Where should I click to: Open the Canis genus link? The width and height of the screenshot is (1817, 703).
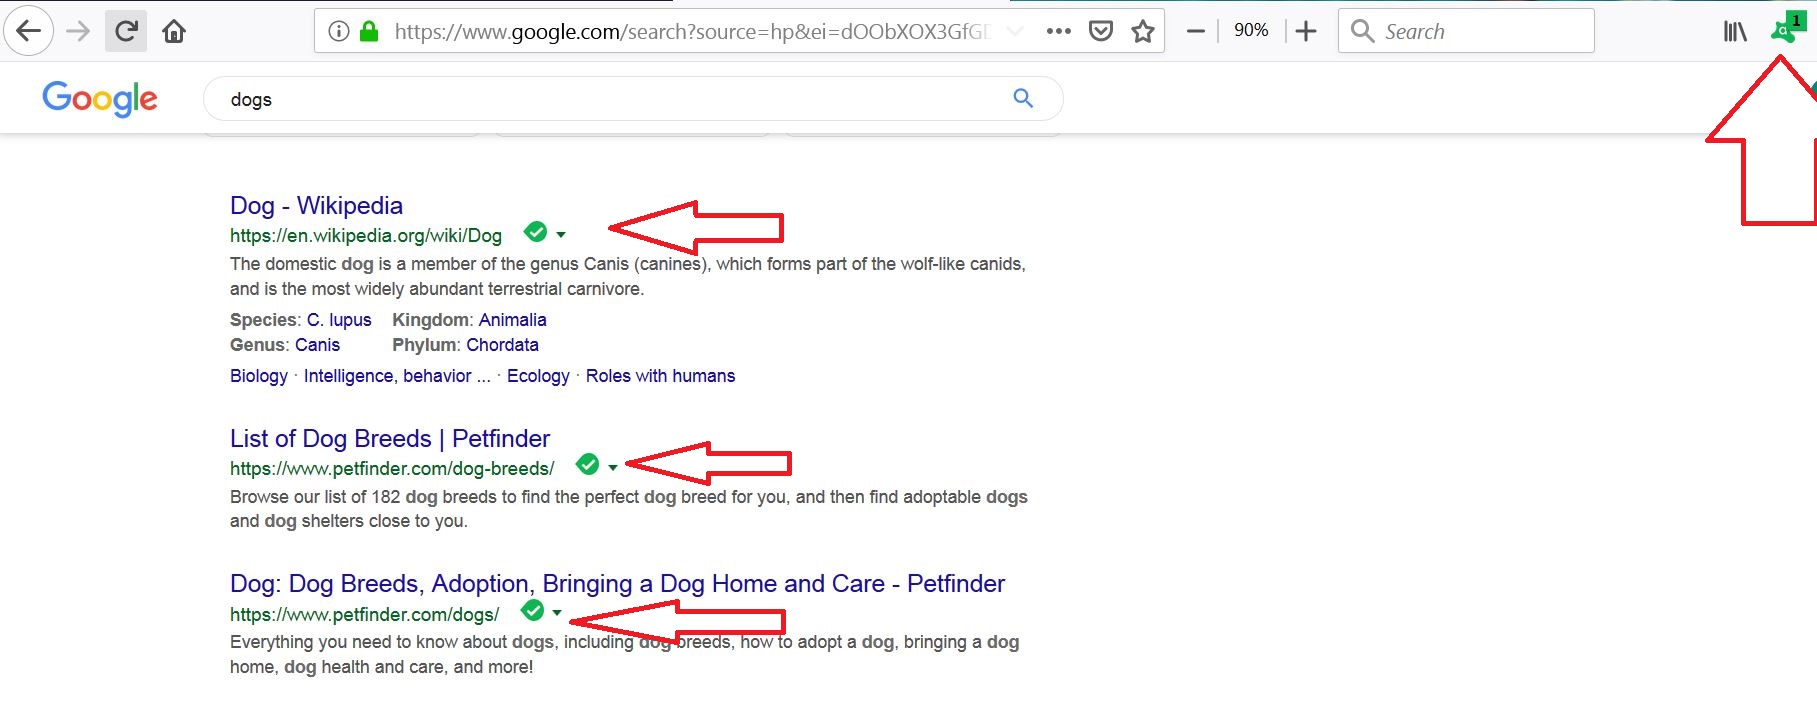317,345
